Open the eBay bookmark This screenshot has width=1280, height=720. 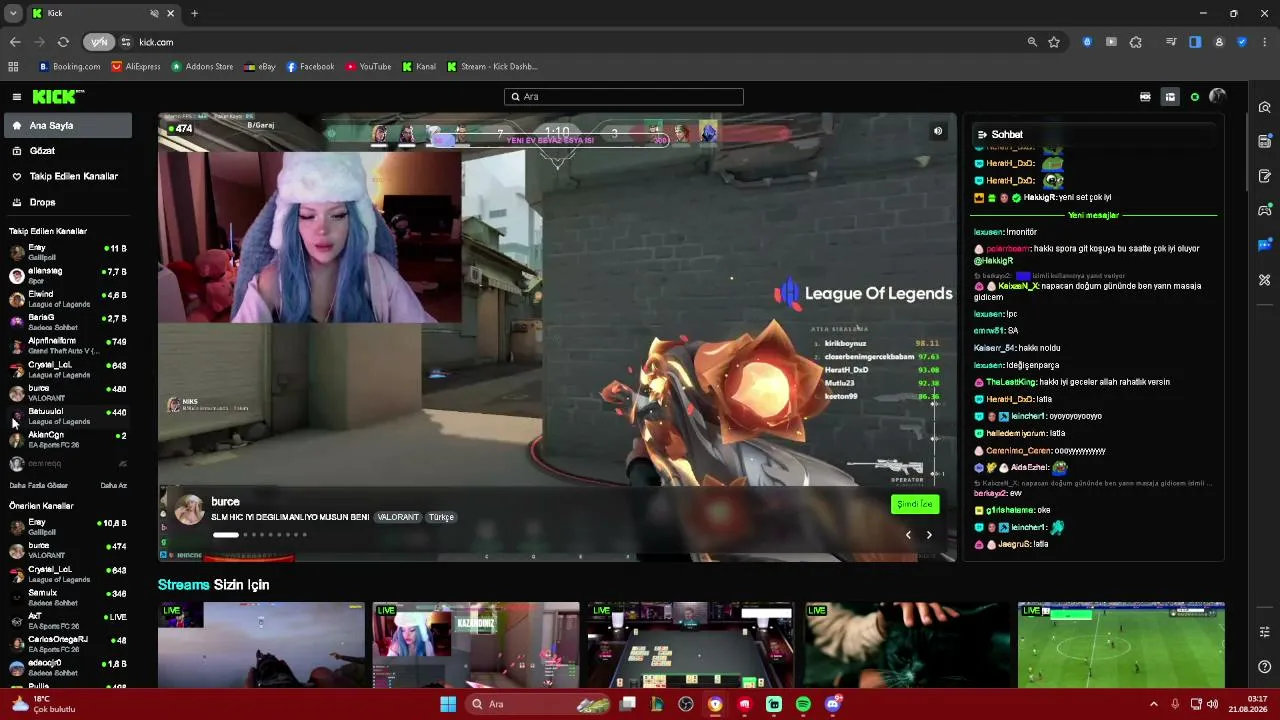pyautogui.click(x=260, y=67)
